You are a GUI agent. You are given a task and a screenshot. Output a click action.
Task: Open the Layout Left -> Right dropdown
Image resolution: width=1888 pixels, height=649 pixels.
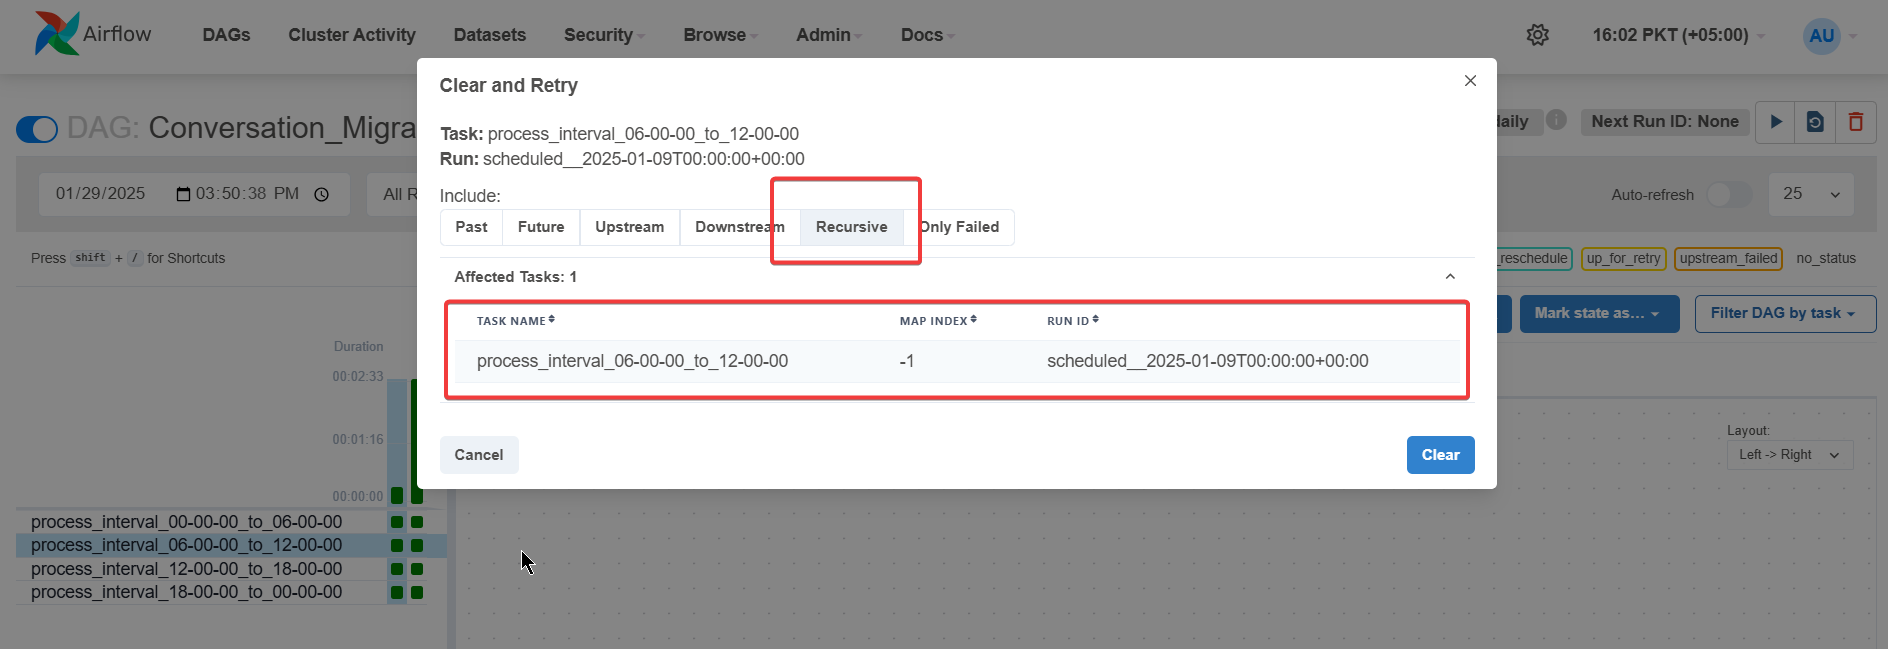click(x=1789, y=455)
